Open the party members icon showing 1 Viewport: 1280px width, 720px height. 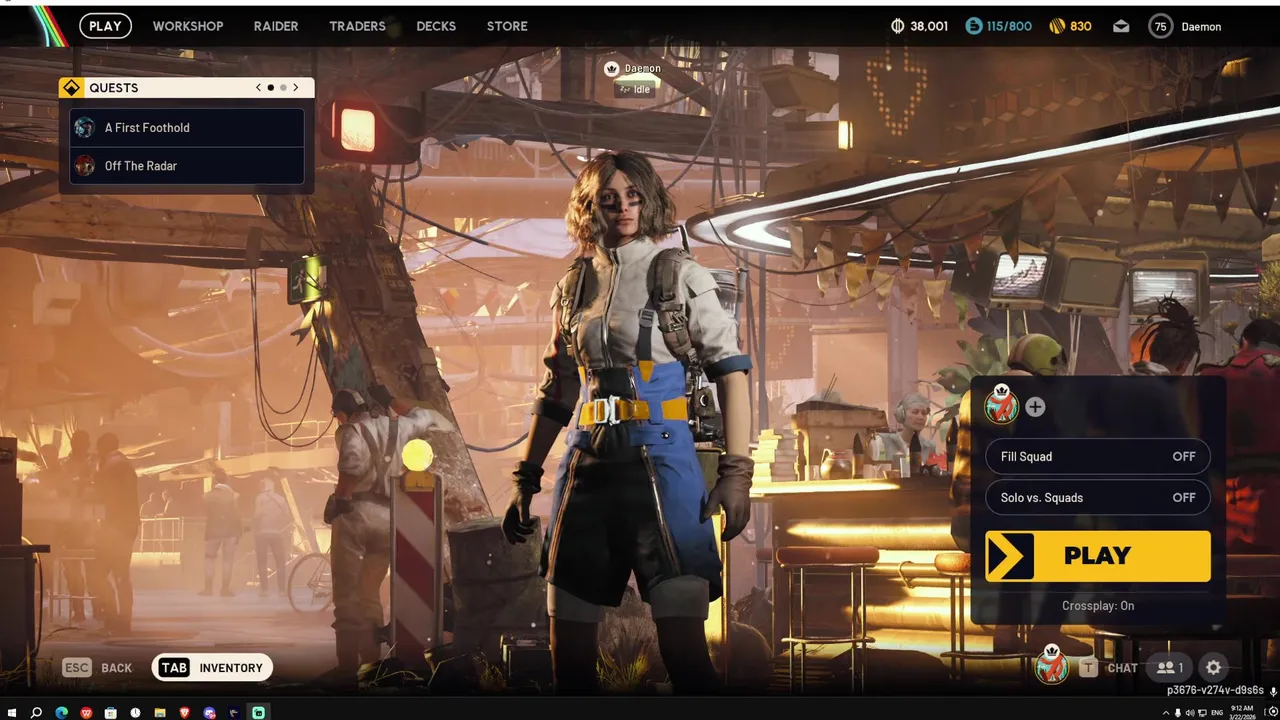[1170, 668]
